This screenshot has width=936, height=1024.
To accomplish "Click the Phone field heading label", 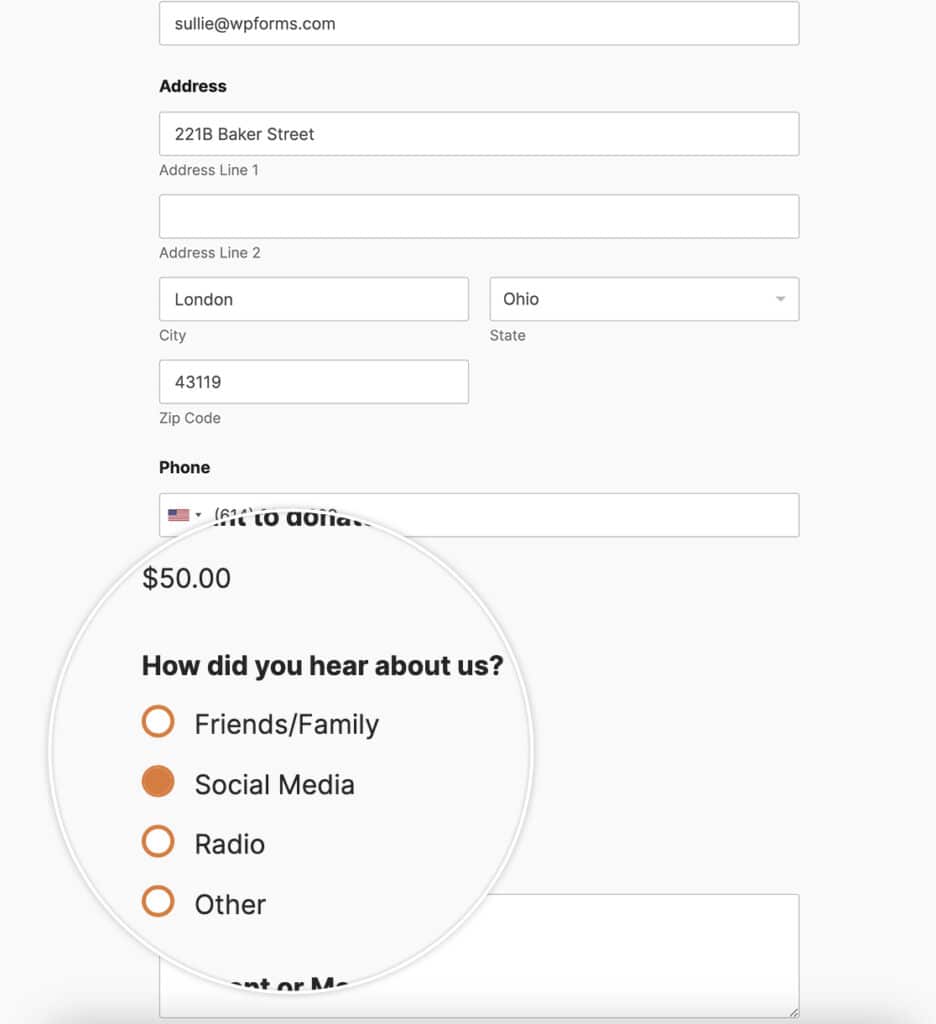I will click(x=185, y=468).
